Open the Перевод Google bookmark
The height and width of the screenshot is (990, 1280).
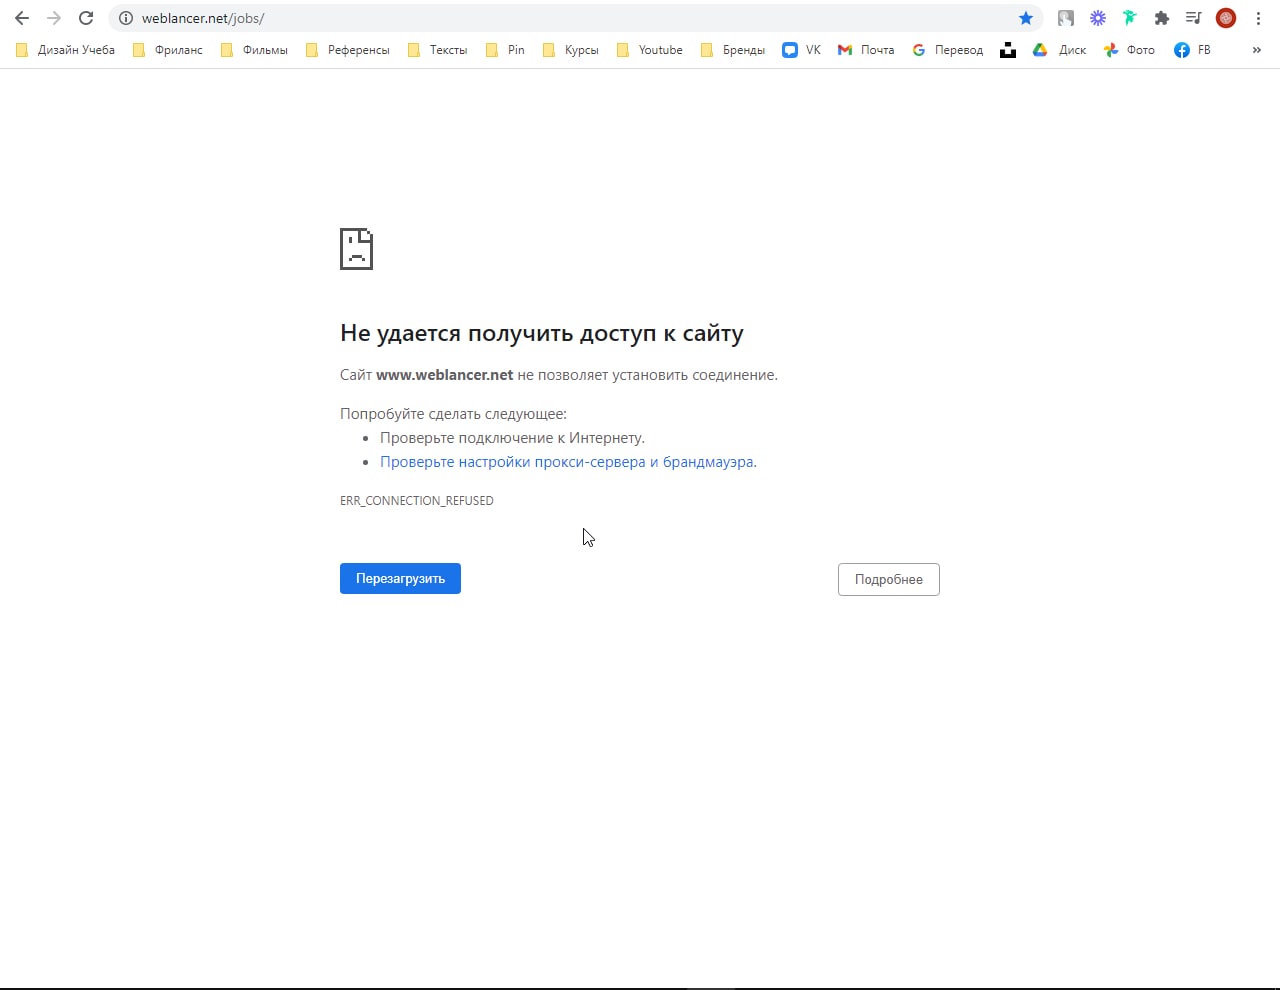(947, 50)
